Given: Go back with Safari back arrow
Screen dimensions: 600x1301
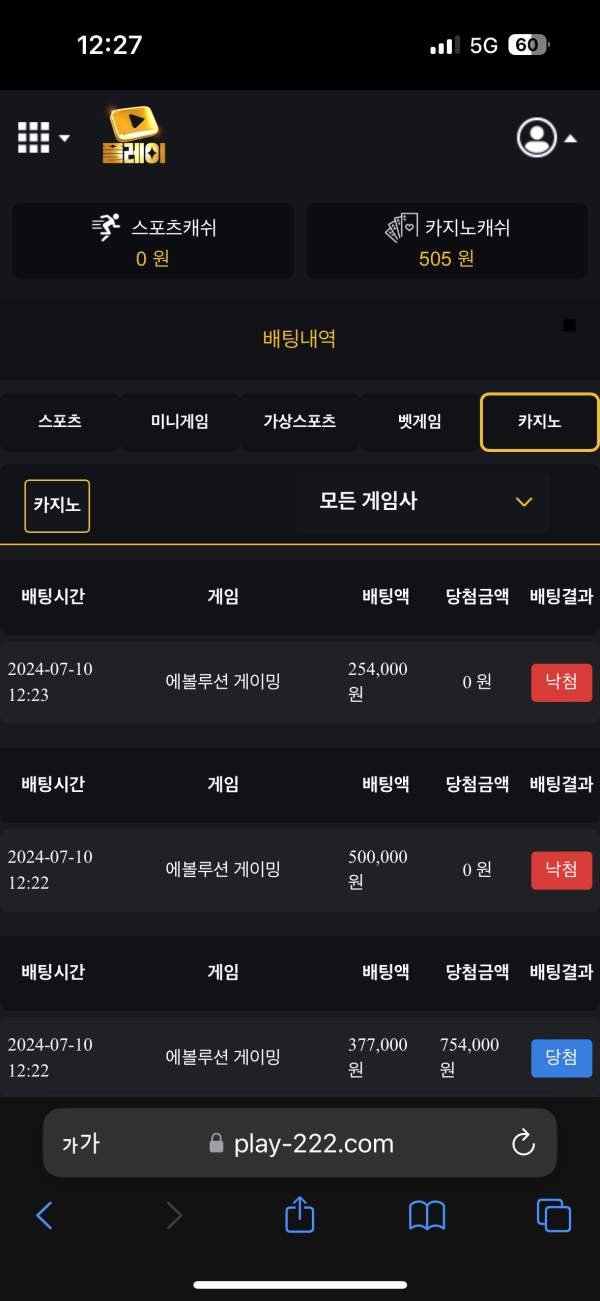Looking at the screenshot, I should 44,1215.
